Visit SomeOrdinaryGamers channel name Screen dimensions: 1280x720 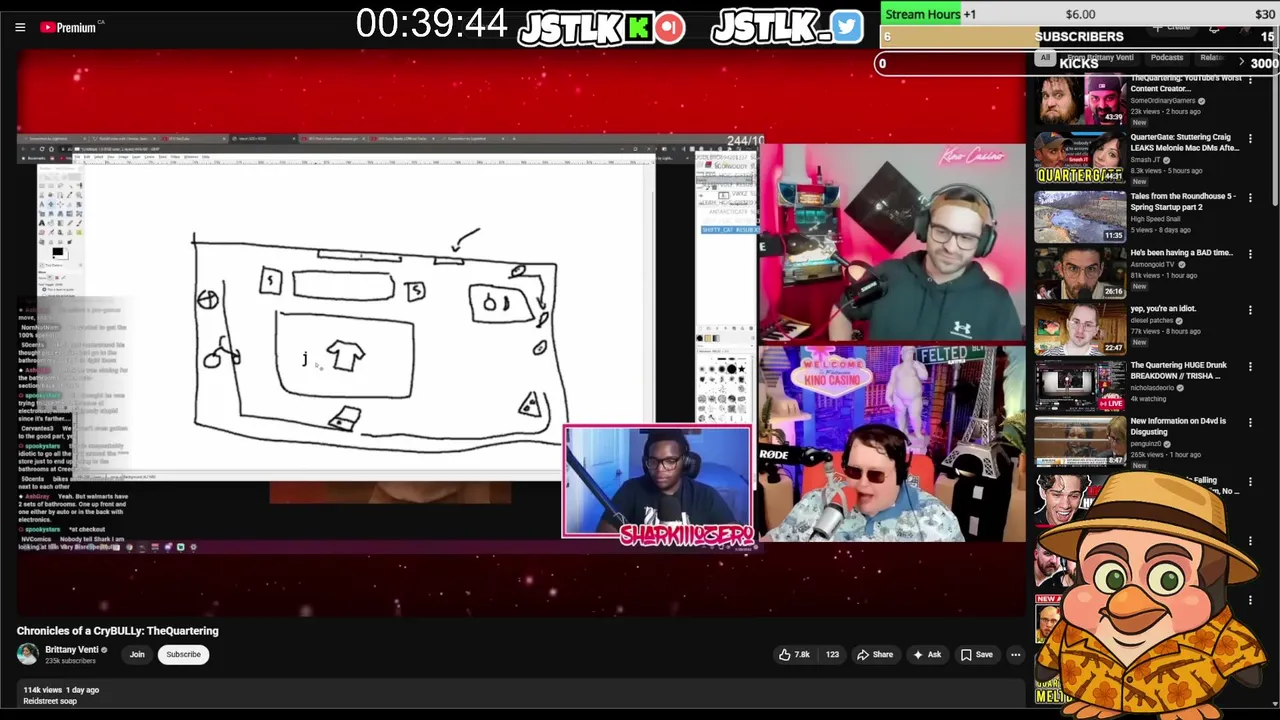(1163, 101)
